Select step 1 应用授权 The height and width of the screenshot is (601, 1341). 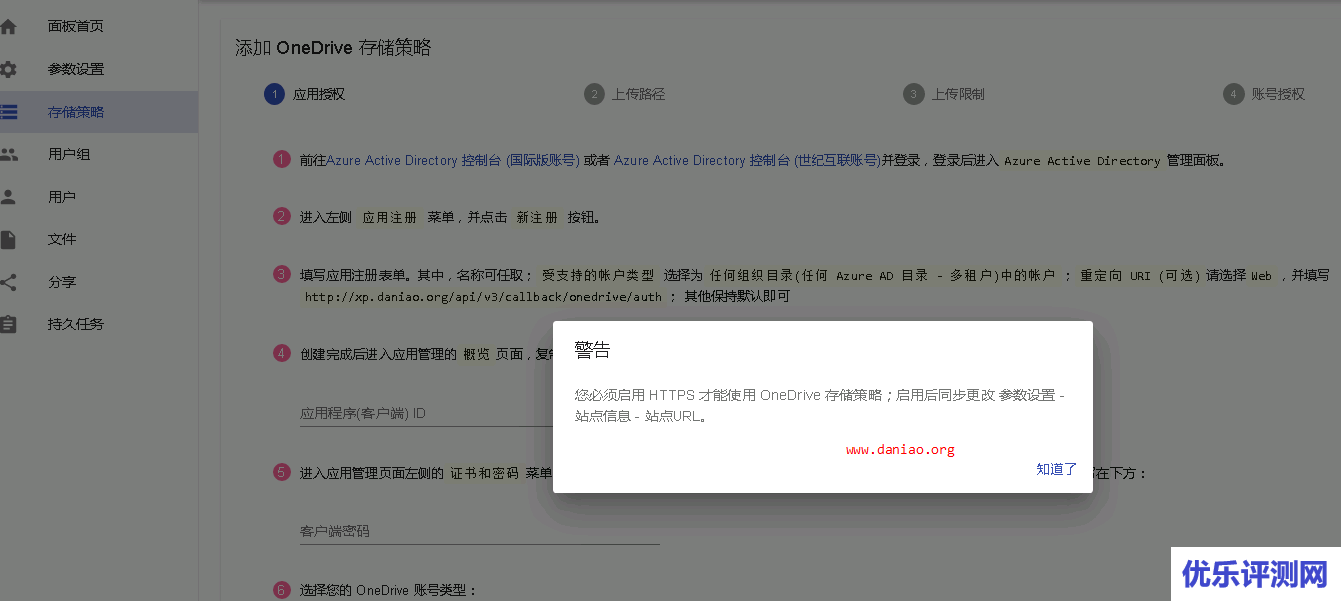(305, 94)
